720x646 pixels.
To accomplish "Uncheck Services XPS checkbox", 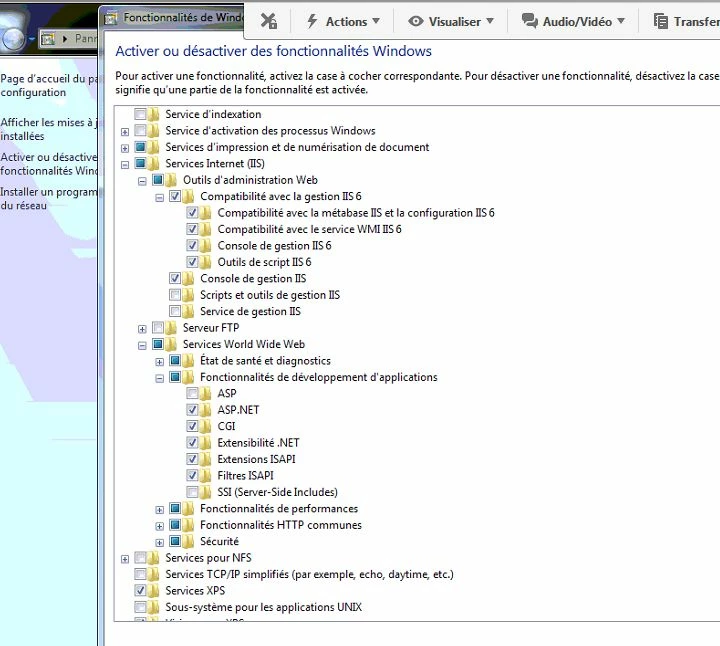I will pyautogui.click(x=140, y=590).
